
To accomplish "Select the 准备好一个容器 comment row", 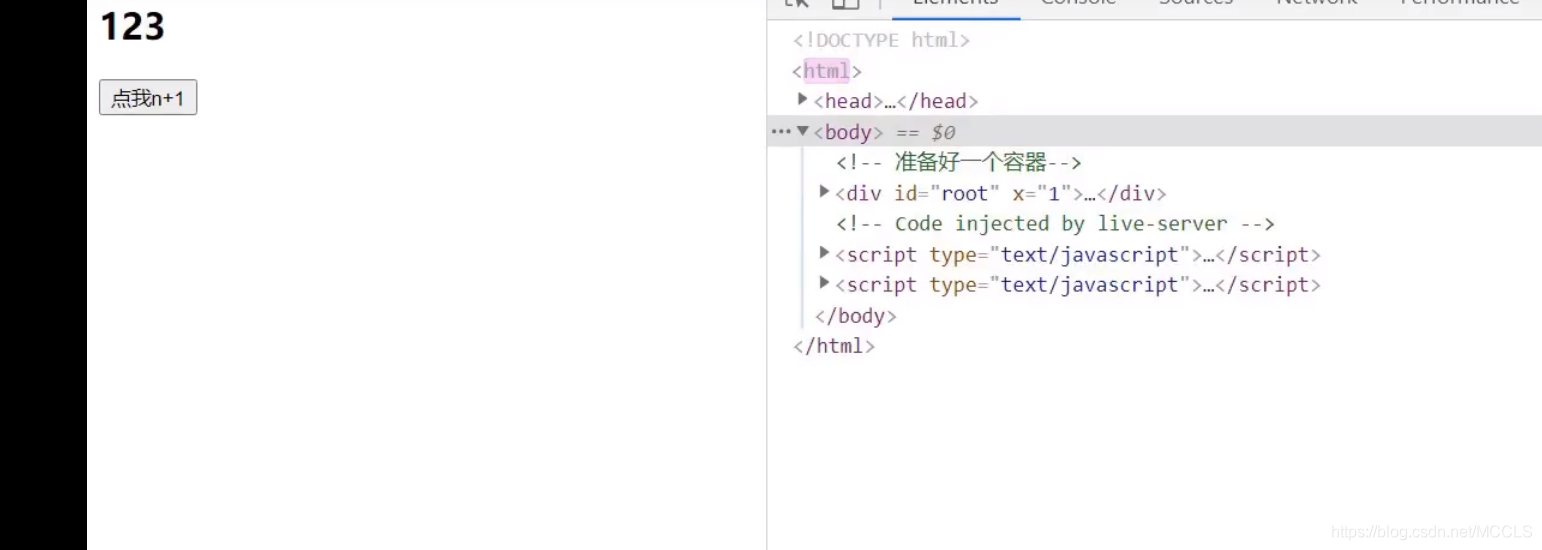I will (959, 162).
